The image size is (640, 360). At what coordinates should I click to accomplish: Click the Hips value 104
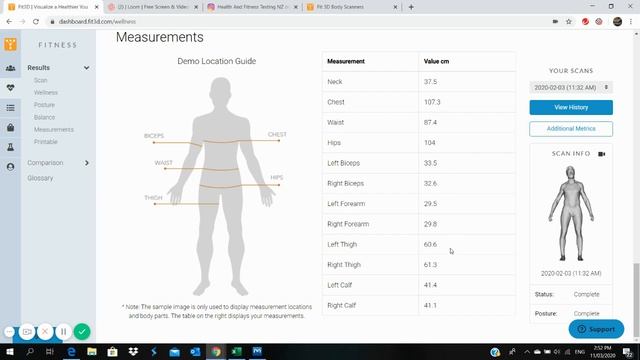(x=429, y=143)
